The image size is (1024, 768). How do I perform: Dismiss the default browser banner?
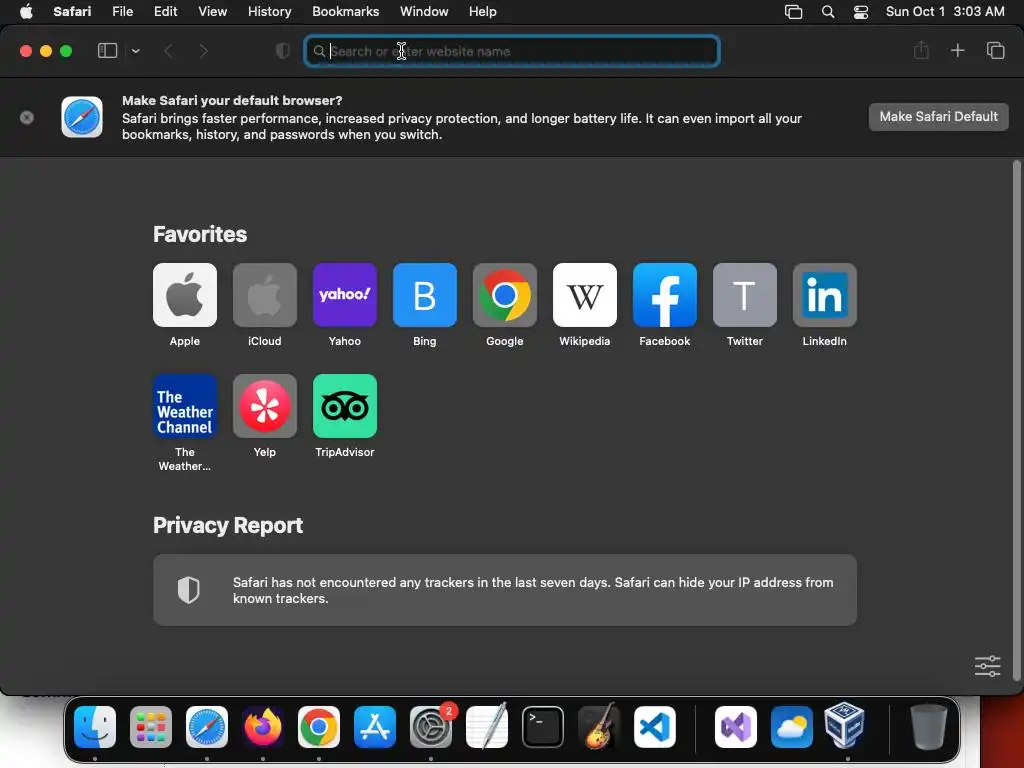[x=27, y=118]
